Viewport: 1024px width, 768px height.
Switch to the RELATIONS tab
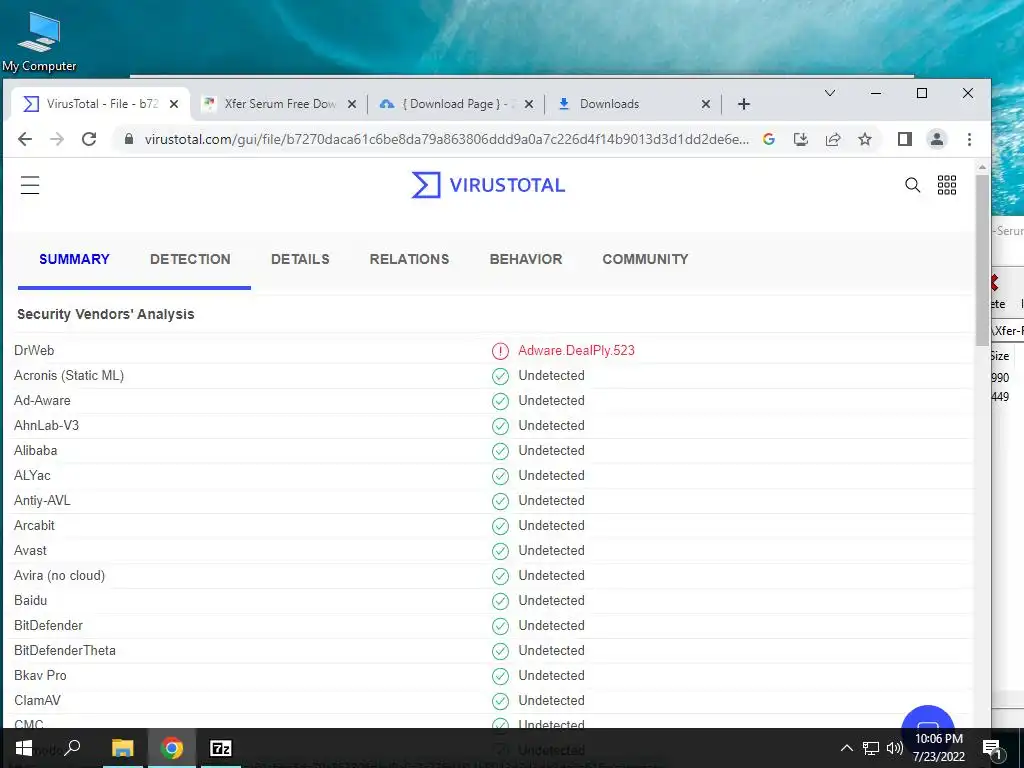click(409, 259)
